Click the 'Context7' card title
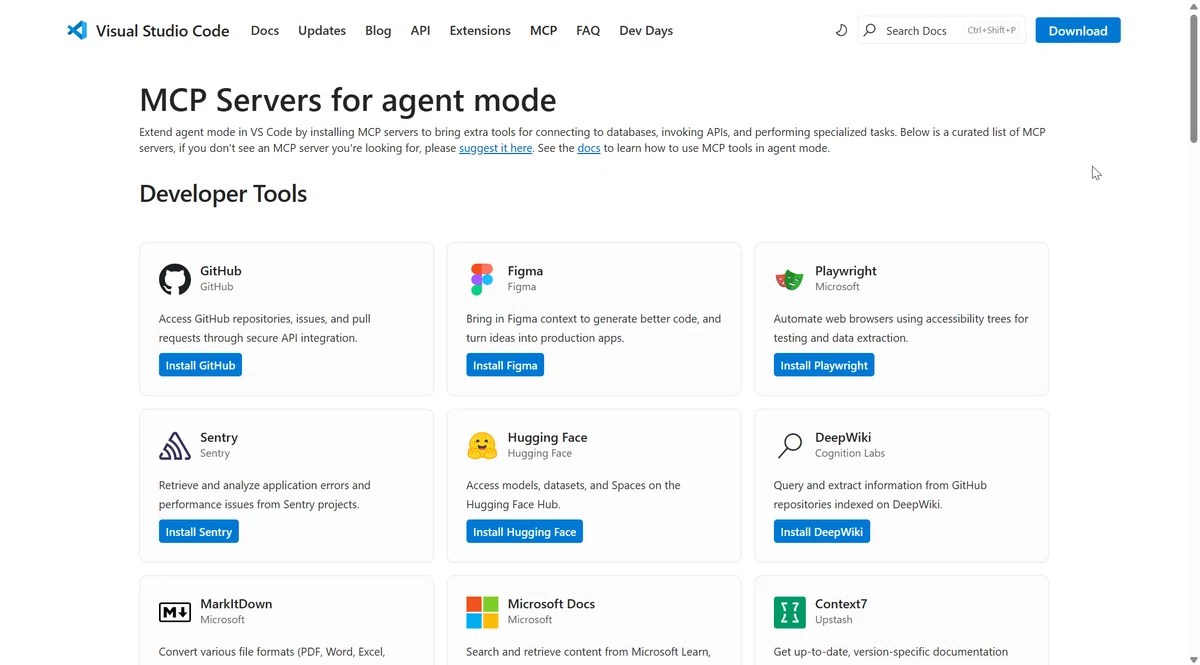 841,604
